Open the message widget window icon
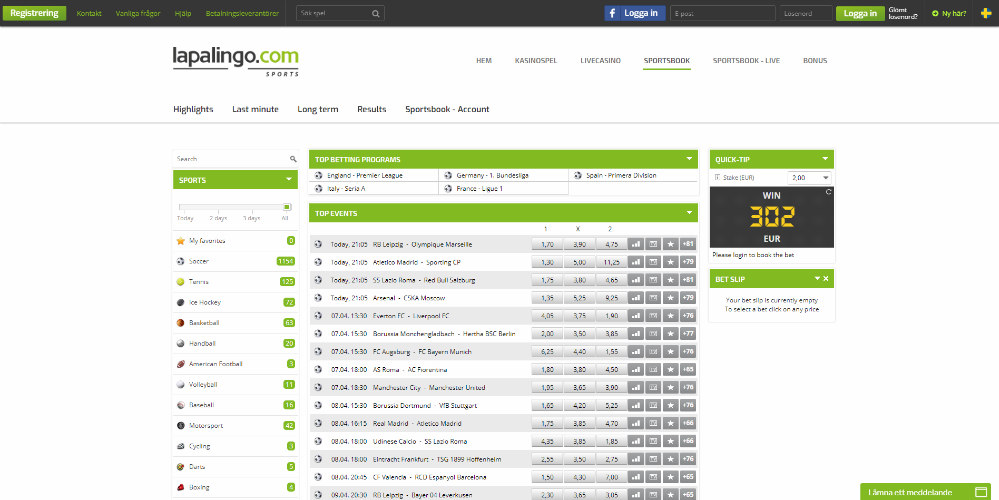Viewport: 999px width, 500px height. tap(982, 492)
